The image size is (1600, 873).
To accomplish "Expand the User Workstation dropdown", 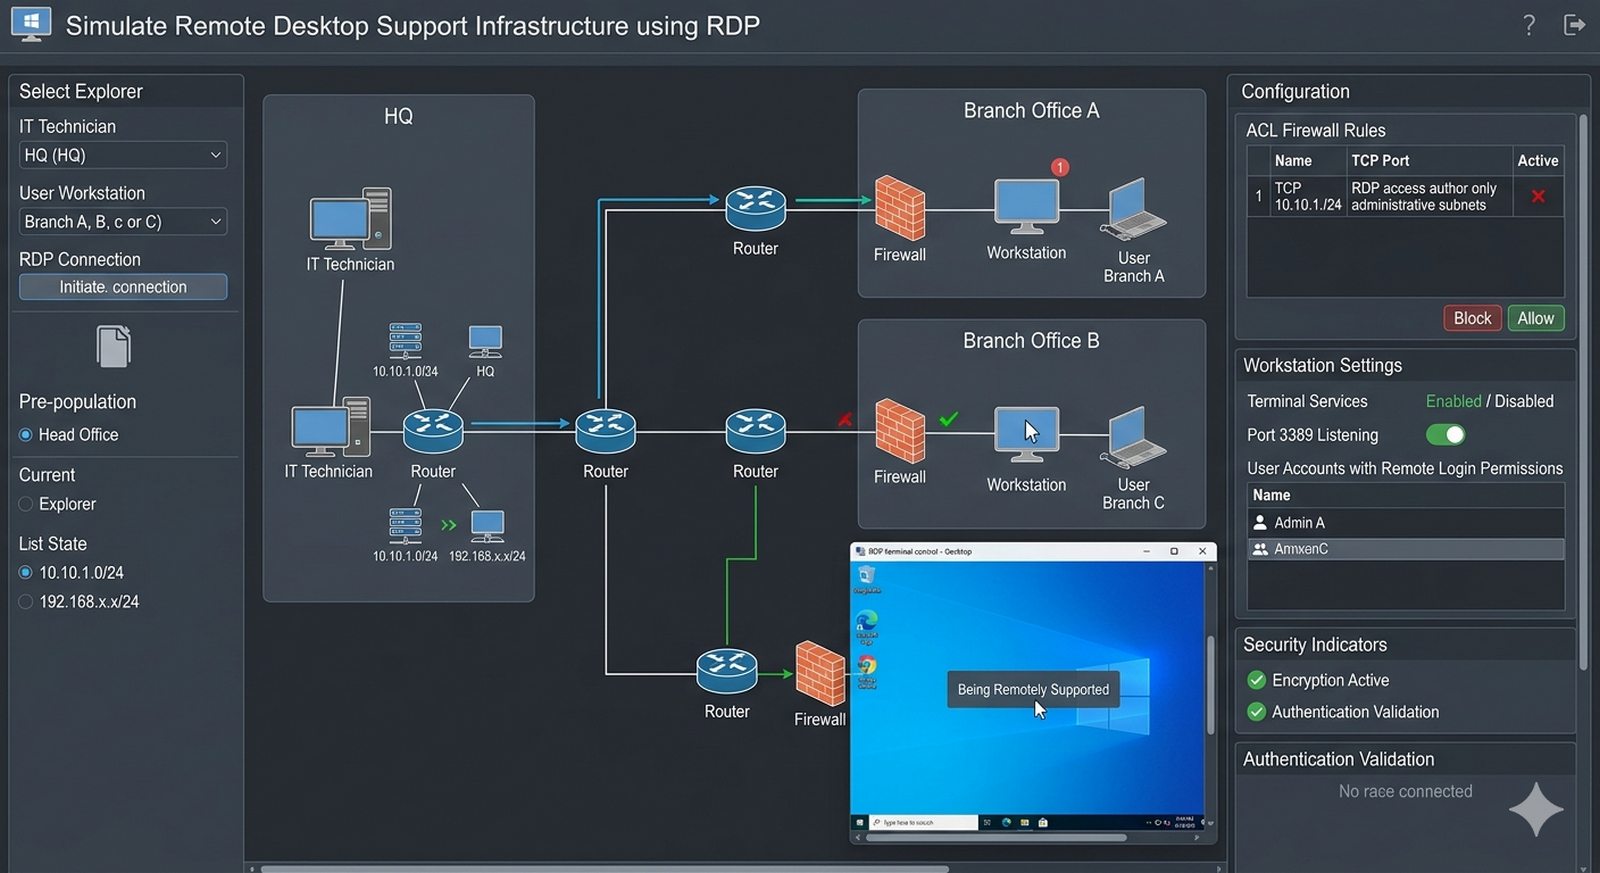I will coord(123,222).
